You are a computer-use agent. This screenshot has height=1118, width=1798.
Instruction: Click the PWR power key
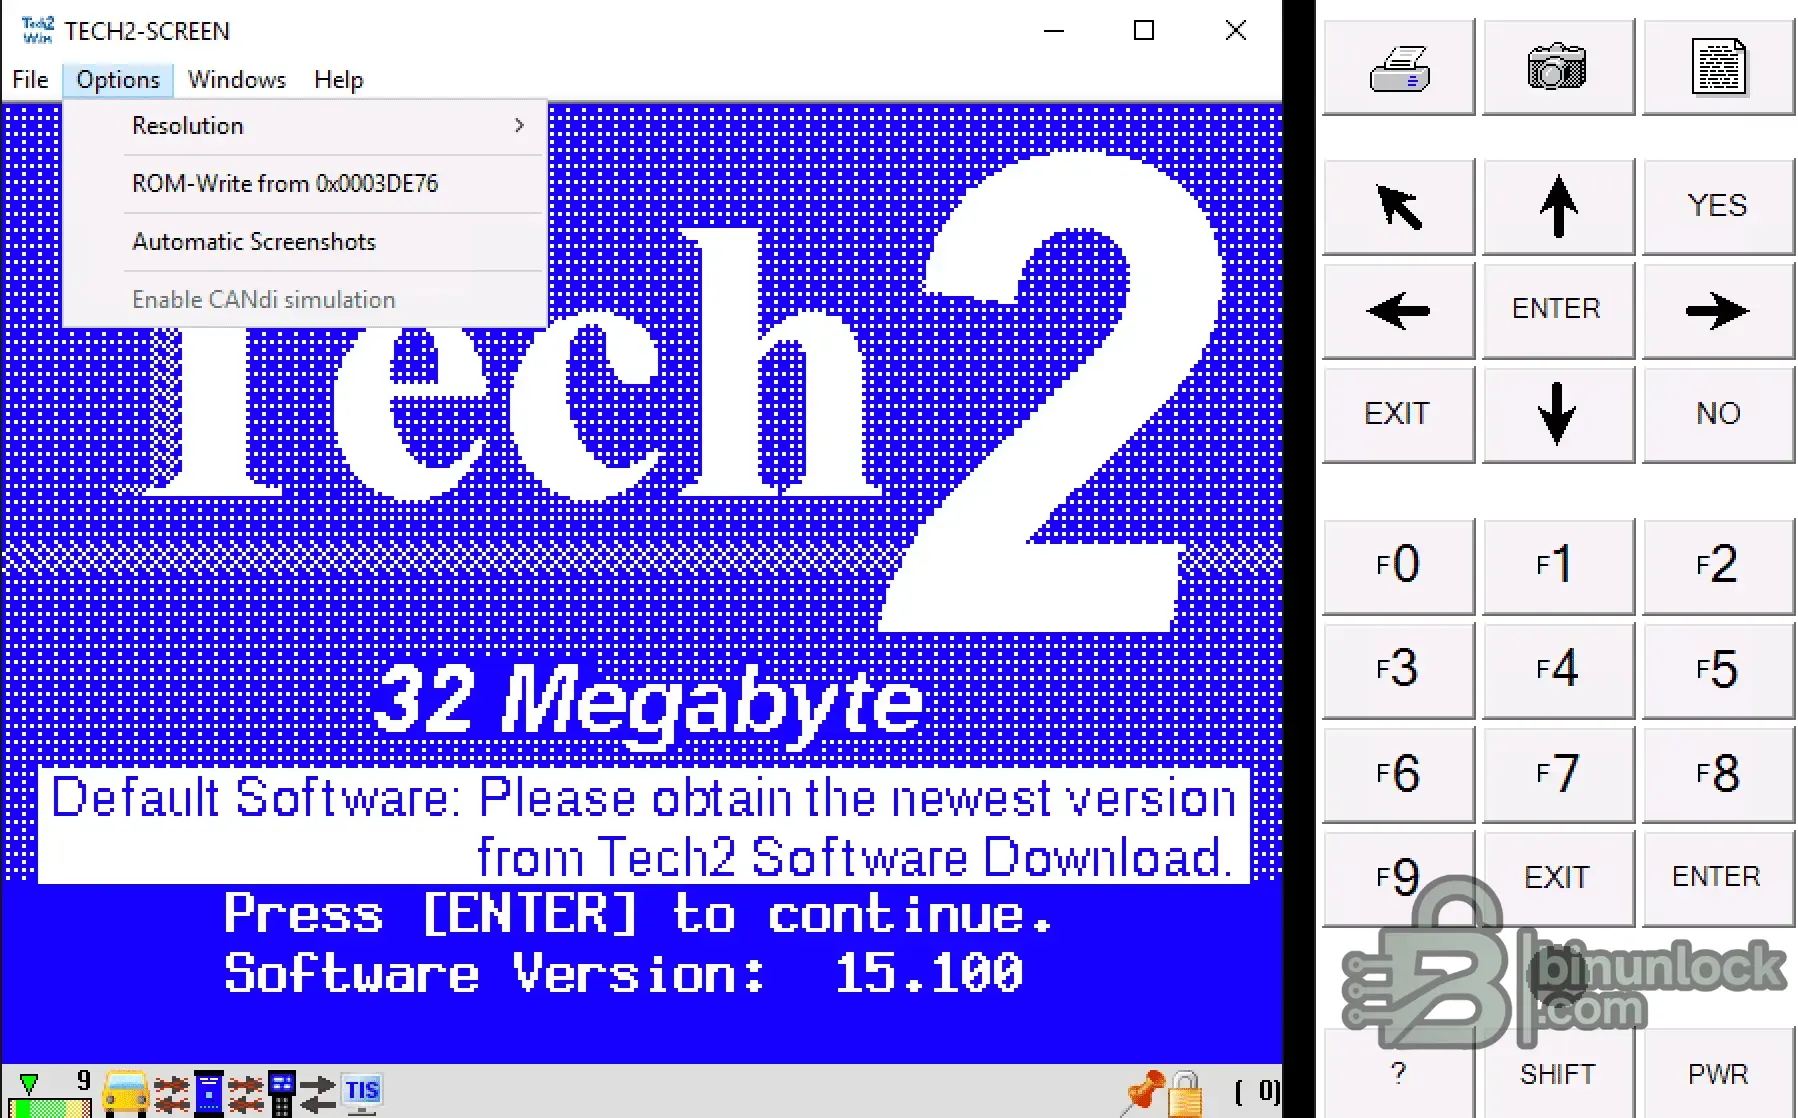(1718, 1074)
